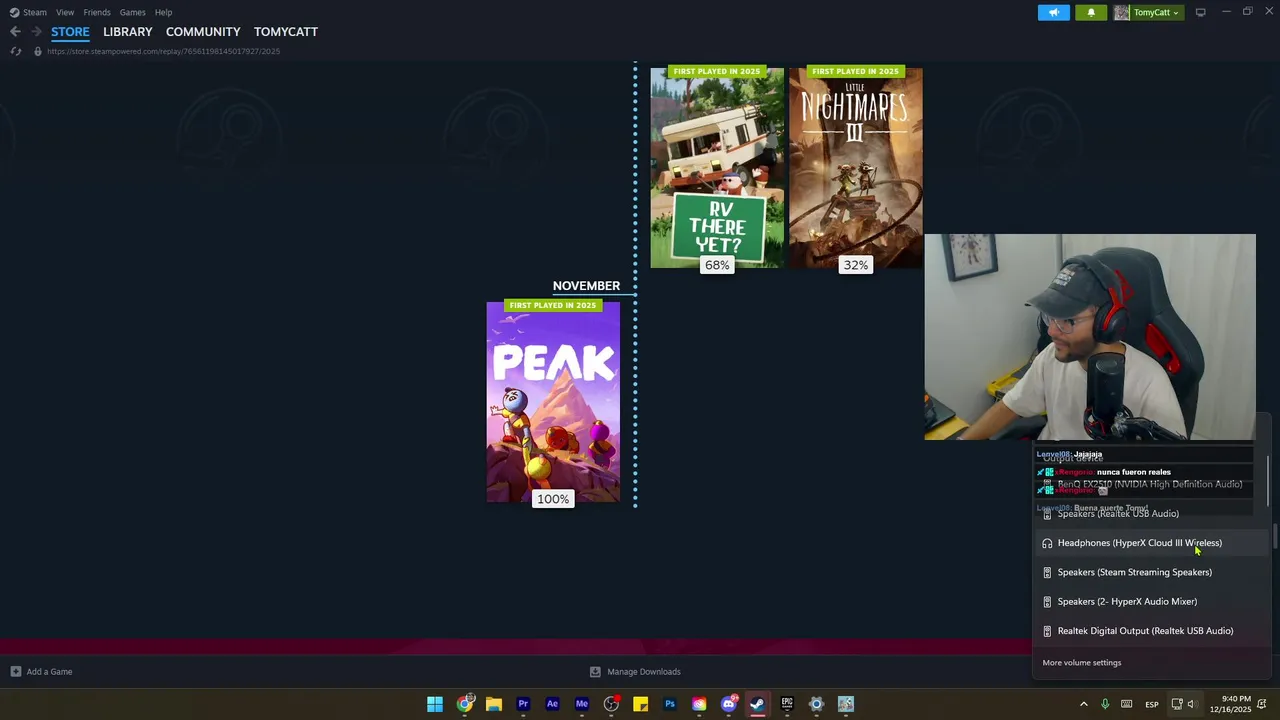The width and height of the screenshot is (1280, 720).
Task: Go forward using Steam forward arrow
Action: [36, 32]
